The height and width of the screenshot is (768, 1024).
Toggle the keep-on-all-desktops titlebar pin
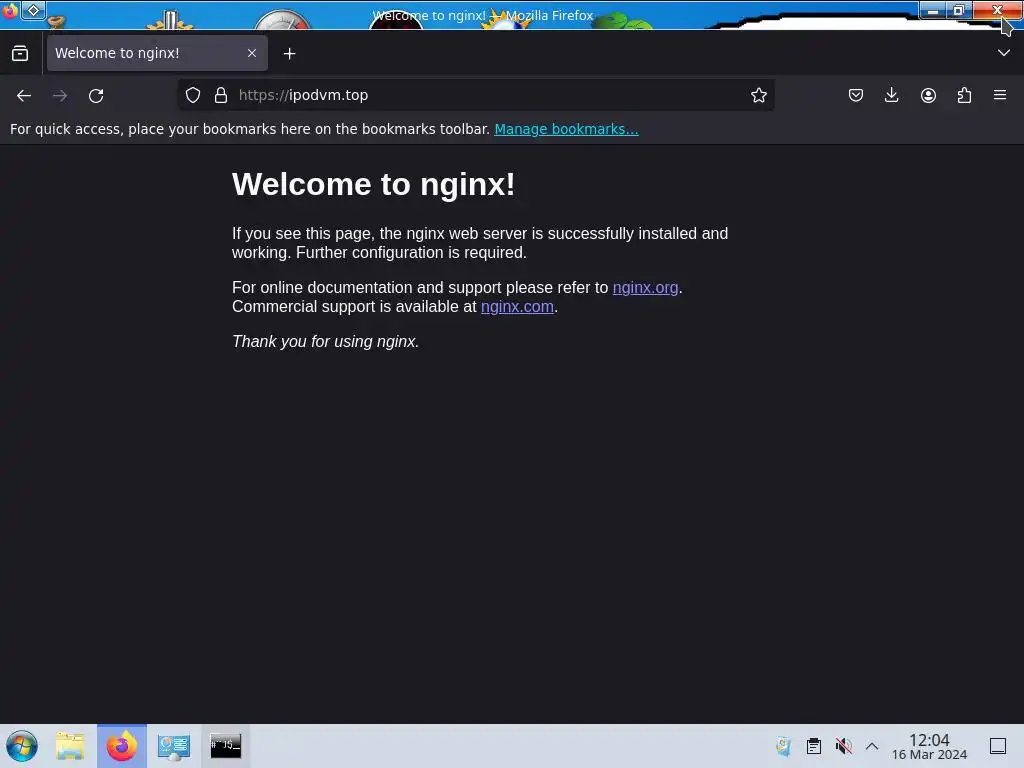coord(33,10)
